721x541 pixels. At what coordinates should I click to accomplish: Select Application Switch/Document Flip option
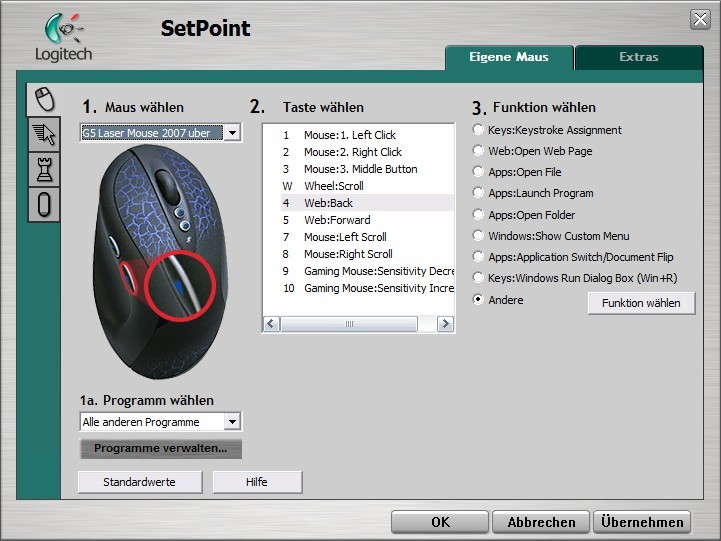pos(573,257)
